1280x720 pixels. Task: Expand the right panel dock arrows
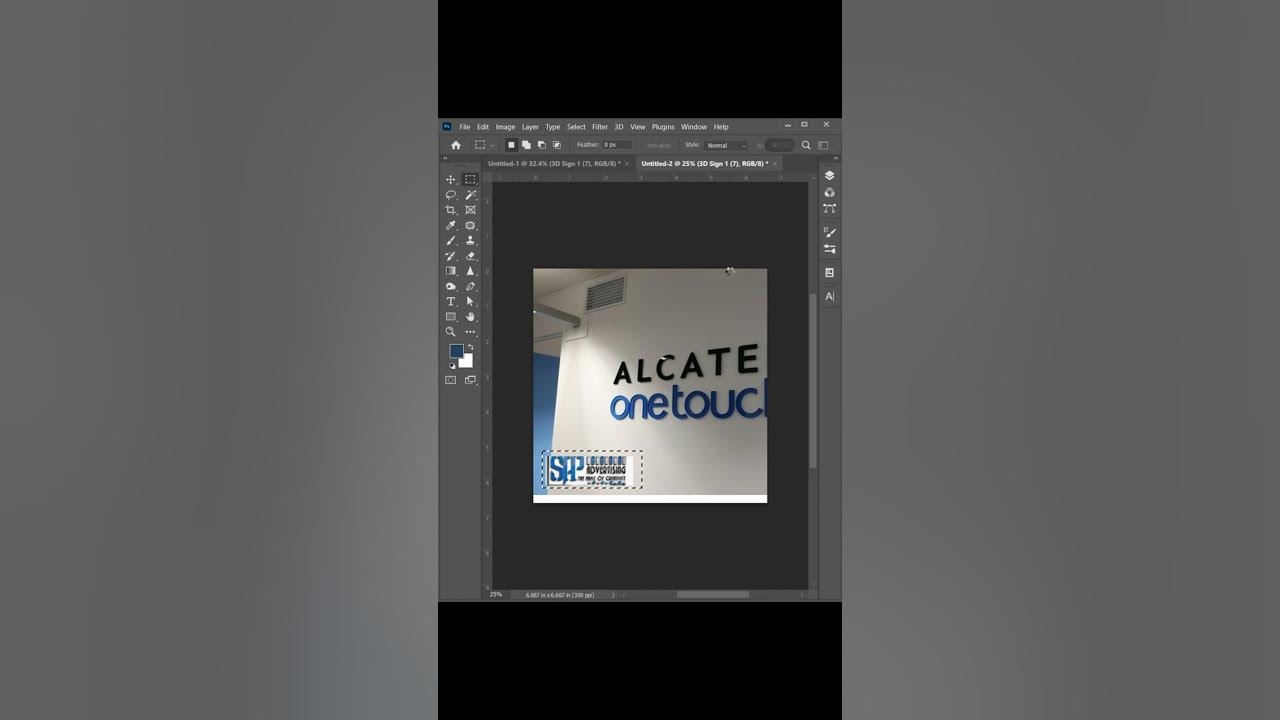[x=836, y=158]
